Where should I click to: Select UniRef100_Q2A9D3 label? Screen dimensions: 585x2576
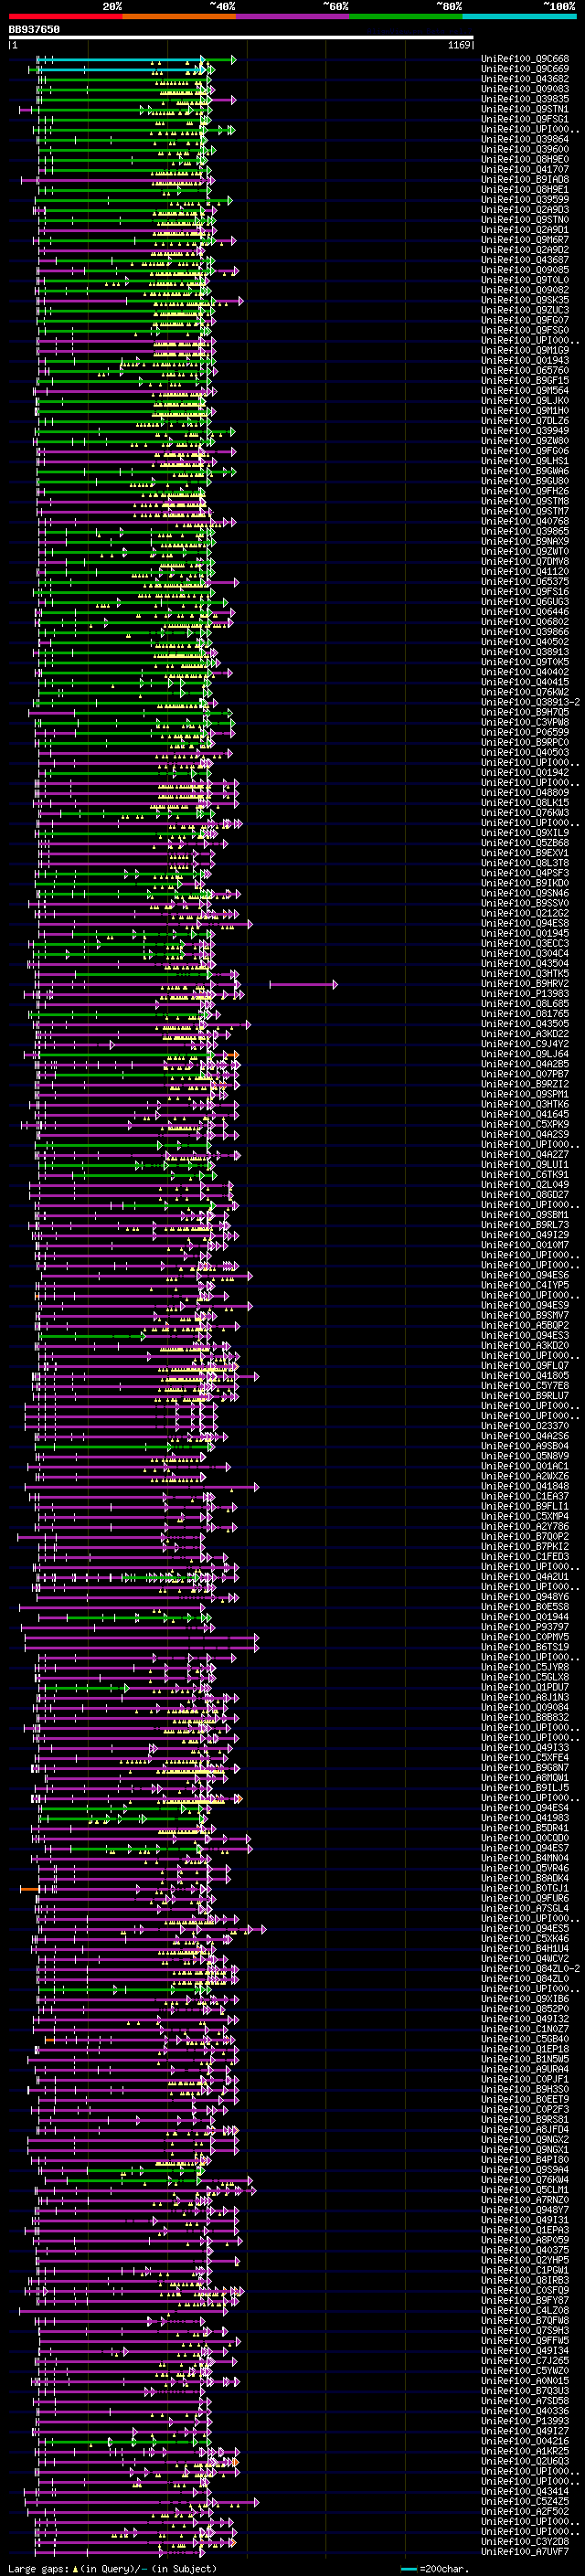[525, 210]
